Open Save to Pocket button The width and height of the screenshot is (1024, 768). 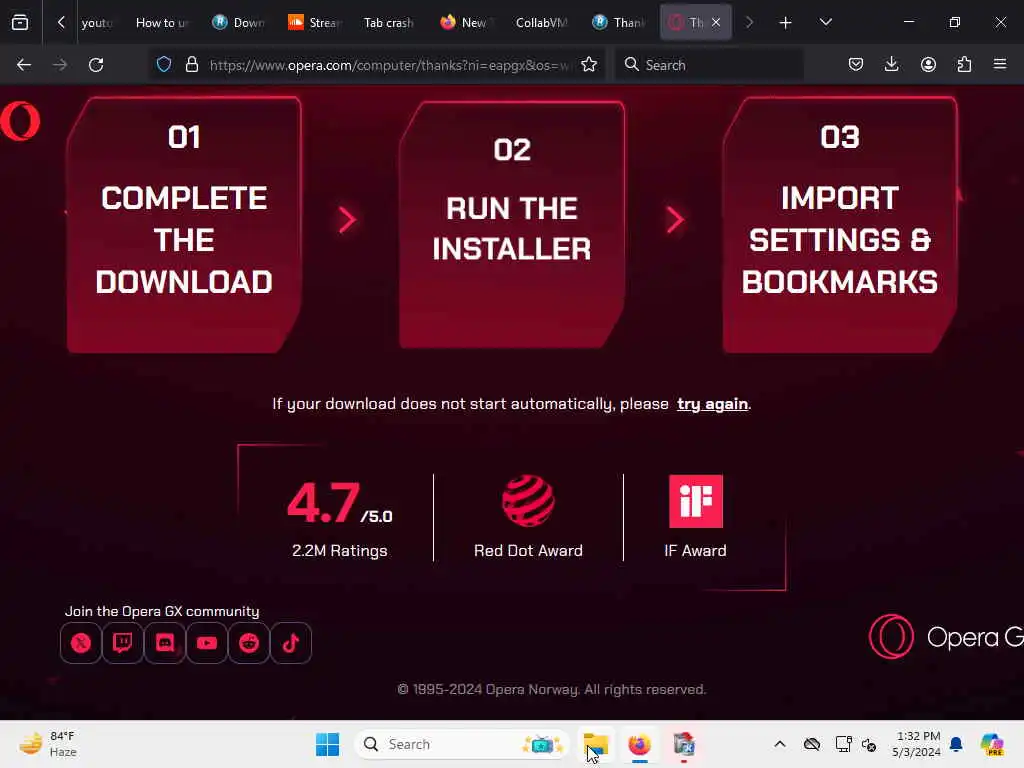coord(856,64)
